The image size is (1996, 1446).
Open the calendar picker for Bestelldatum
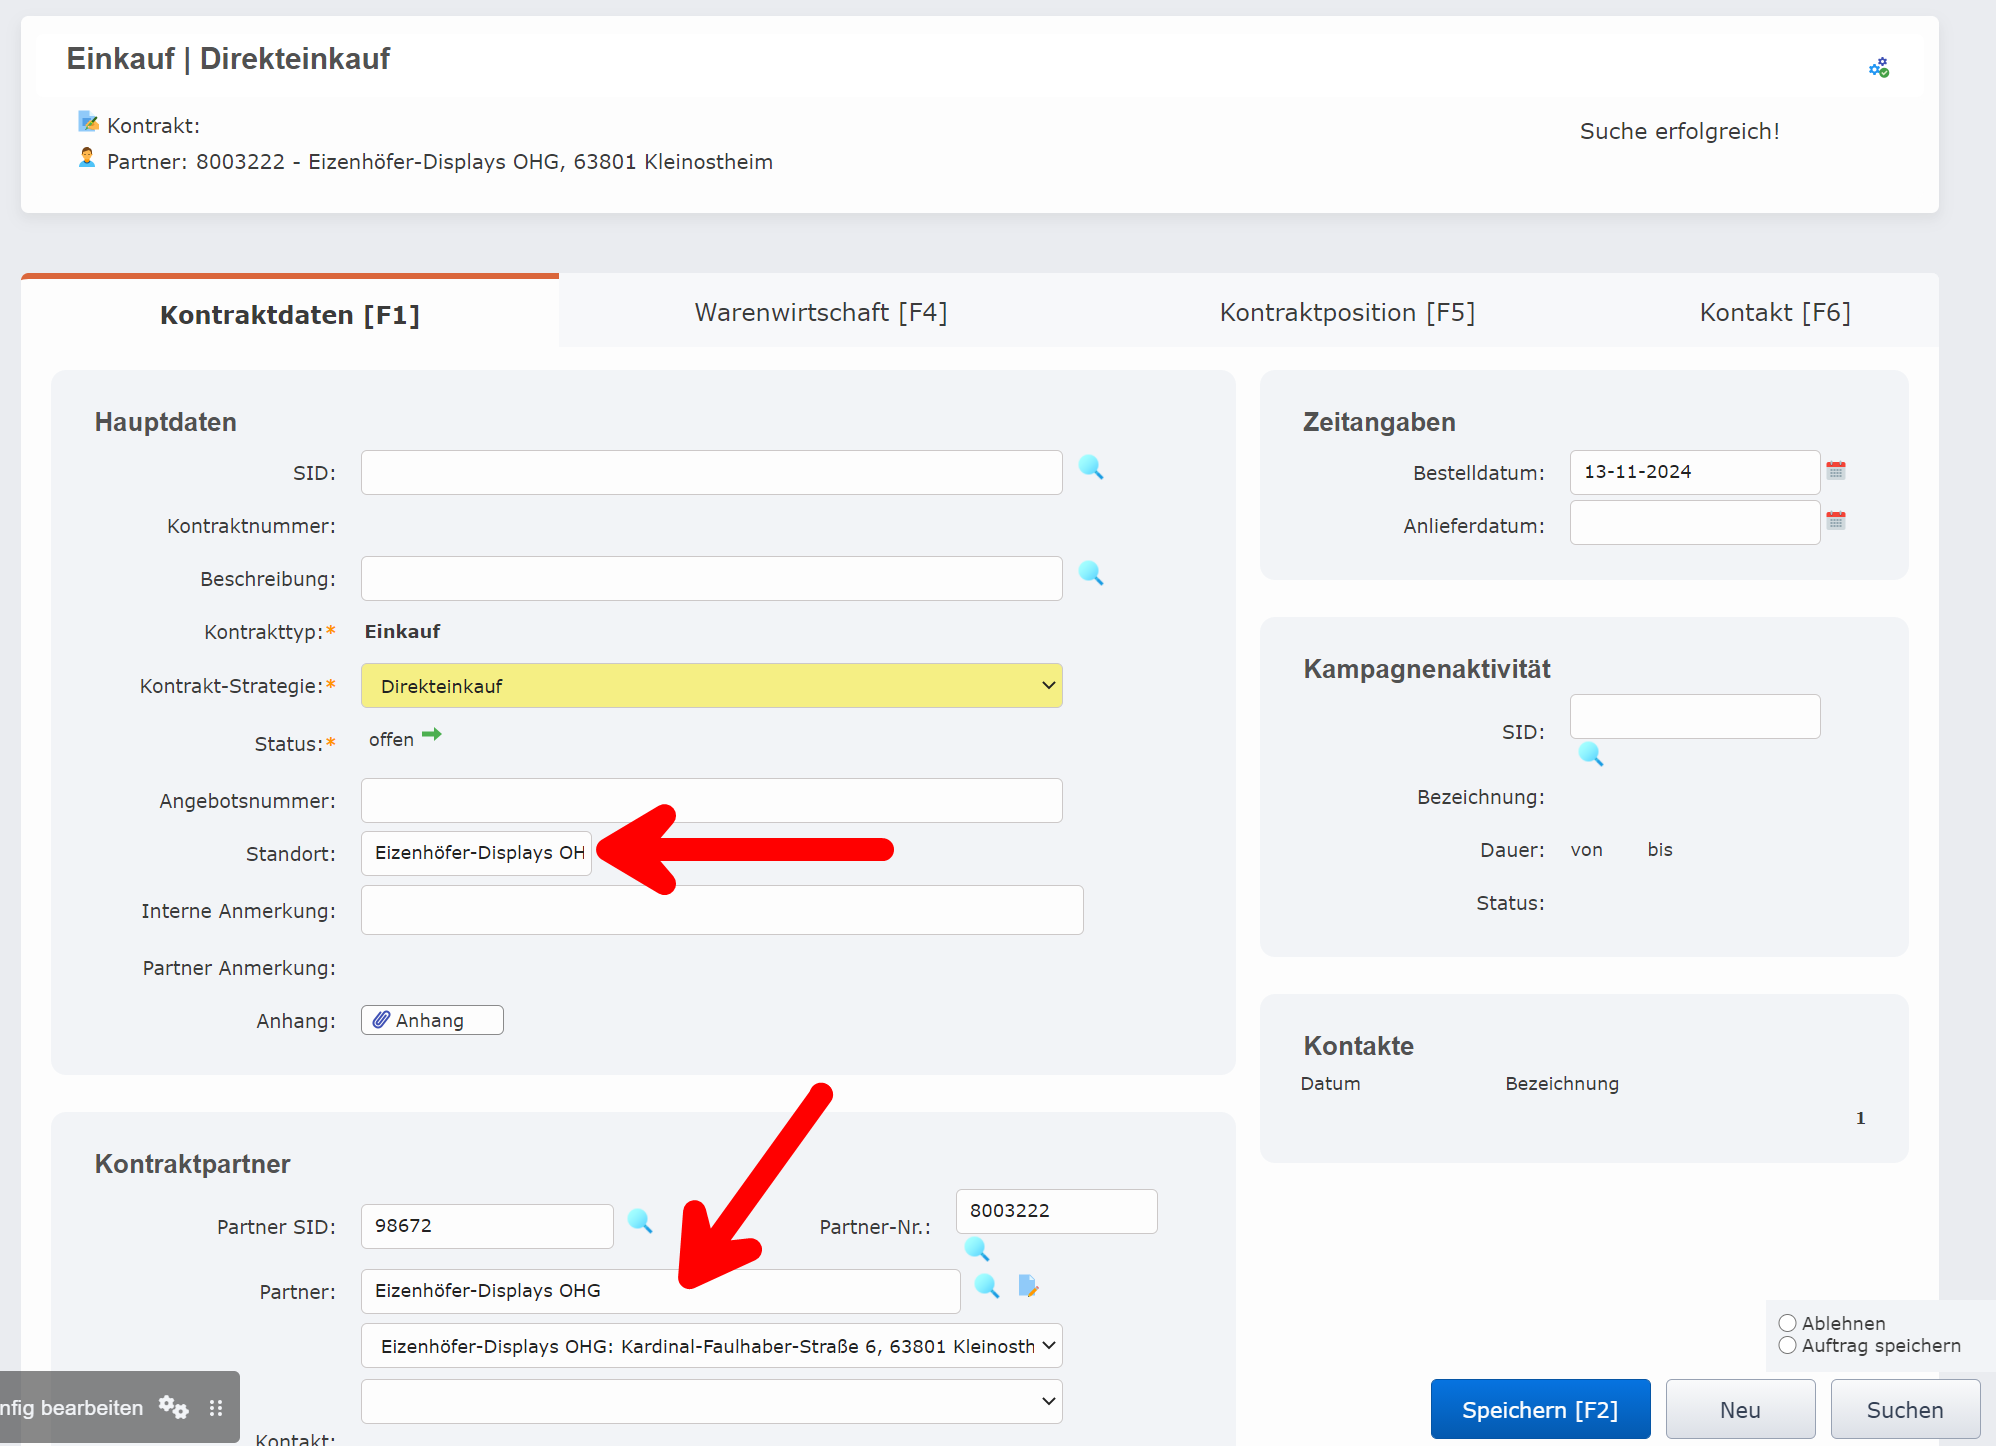point(1836,470)
